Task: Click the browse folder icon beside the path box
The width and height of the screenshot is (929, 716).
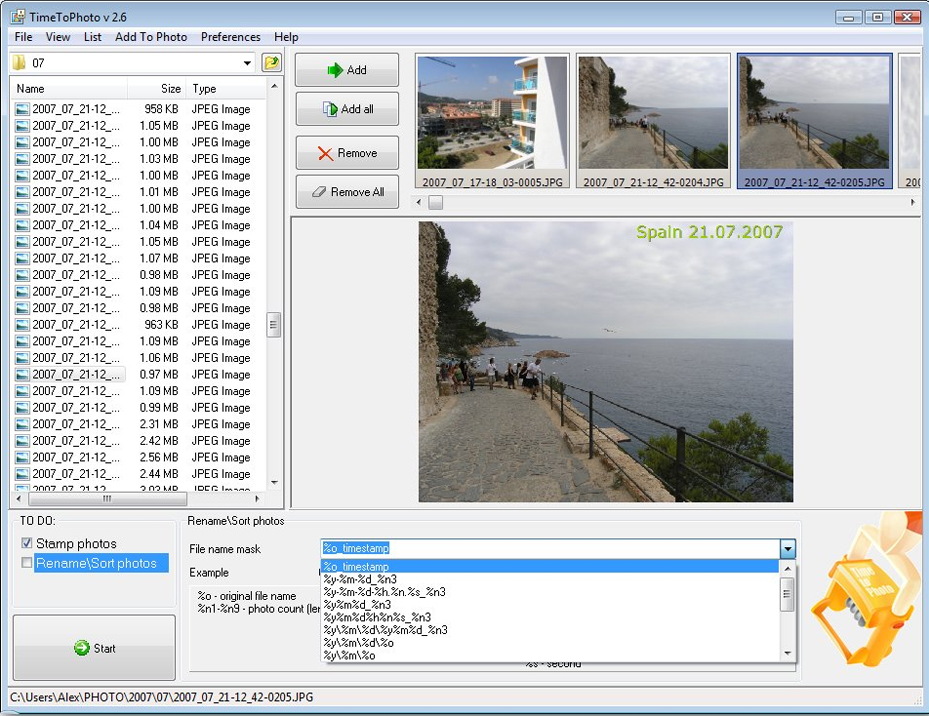Action: tap(271, 63)
